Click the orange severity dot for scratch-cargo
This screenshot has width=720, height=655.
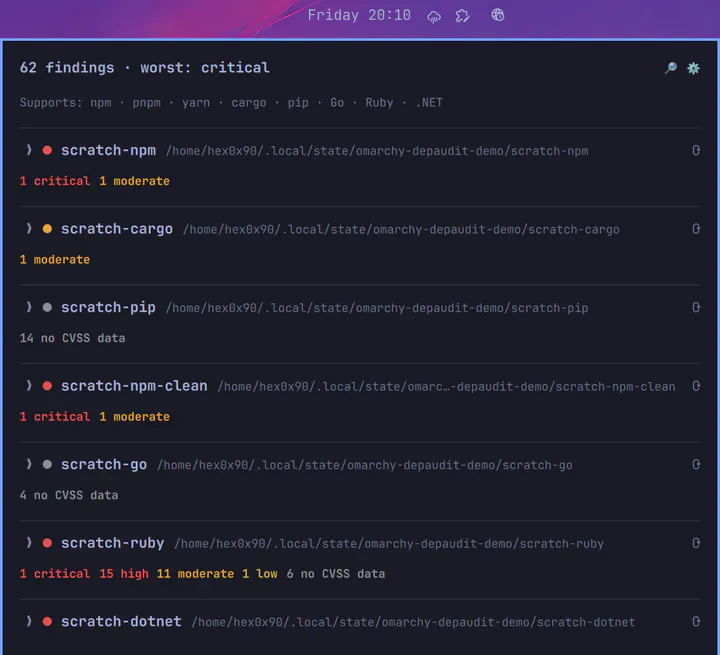(47, 229)
